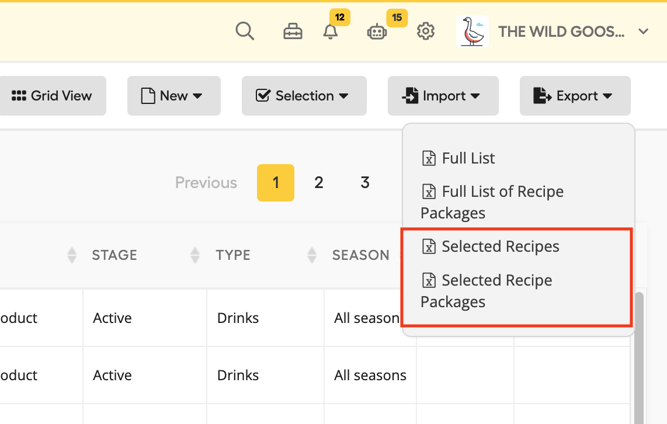Open the Import dropdown
The height and width of the screenshot is (424, 667).
click(443, 96)
